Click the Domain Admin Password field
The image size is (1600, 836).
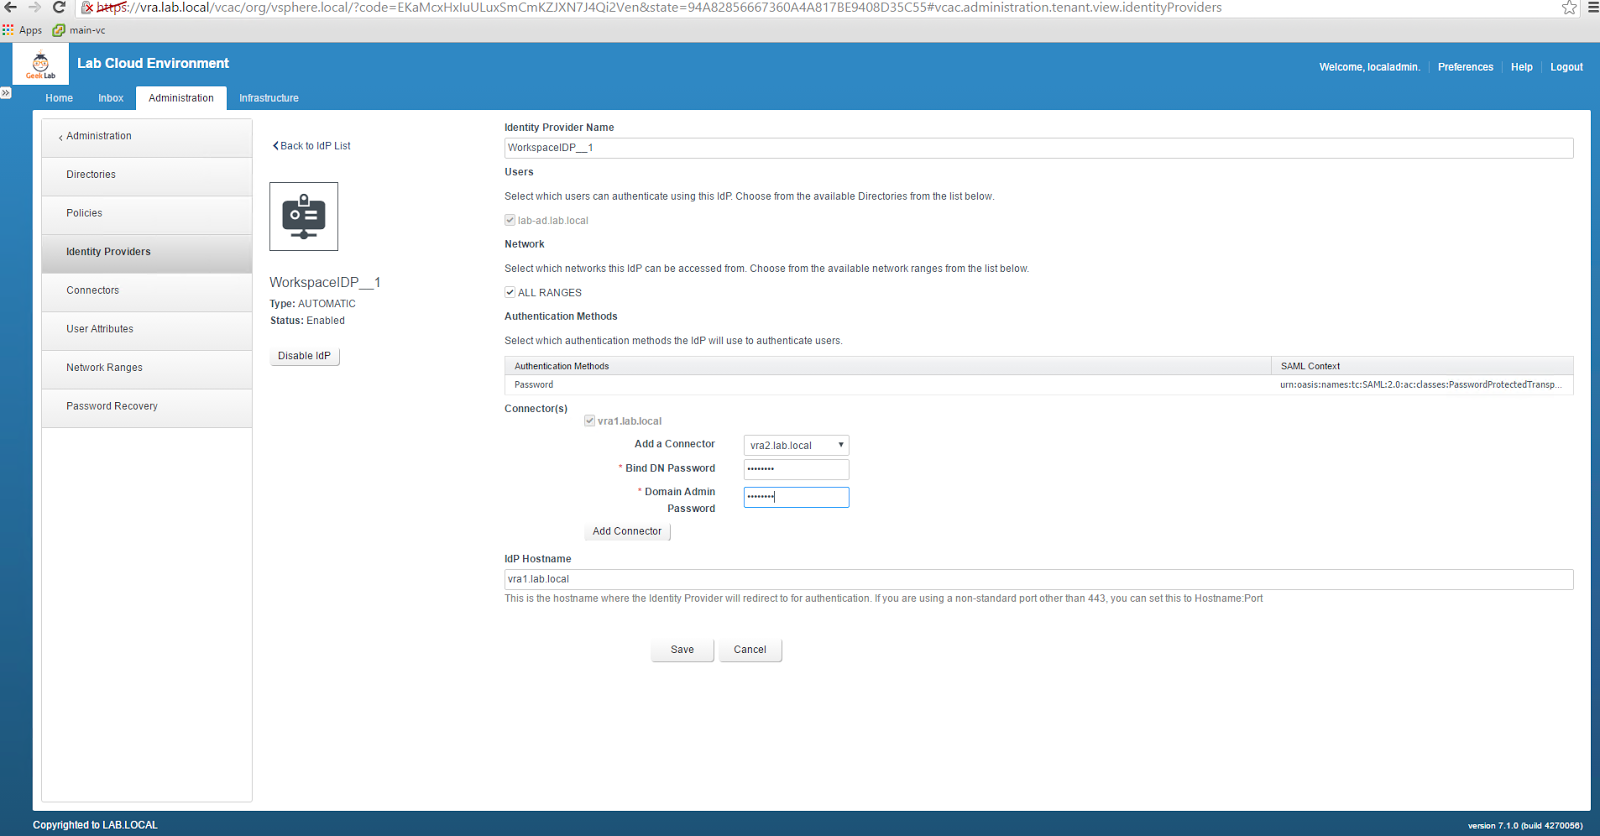click(x=796, y=497)
